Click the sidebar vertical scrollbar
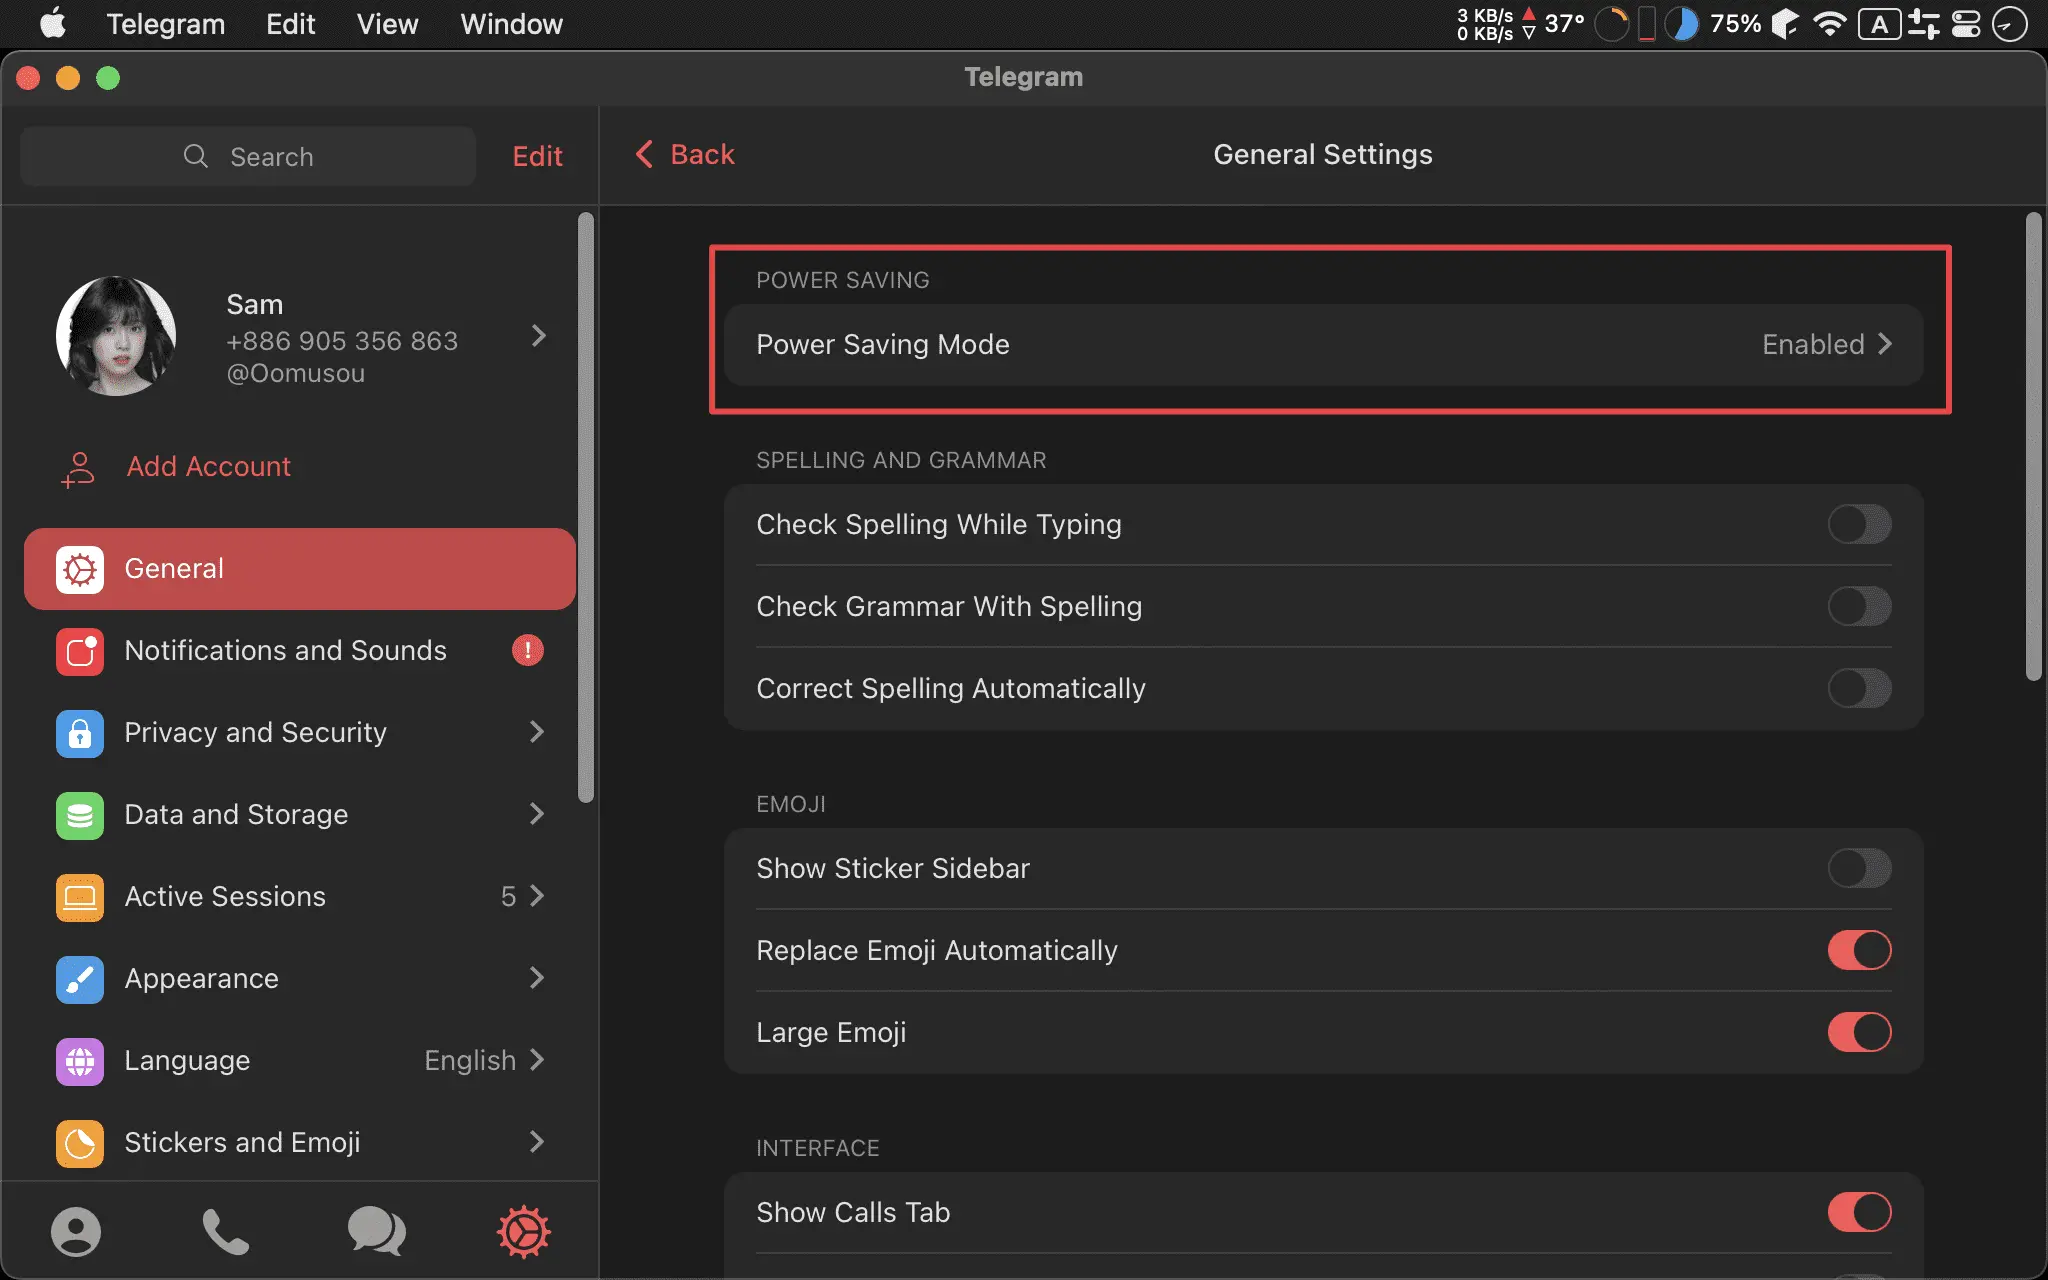 (586, 507)
